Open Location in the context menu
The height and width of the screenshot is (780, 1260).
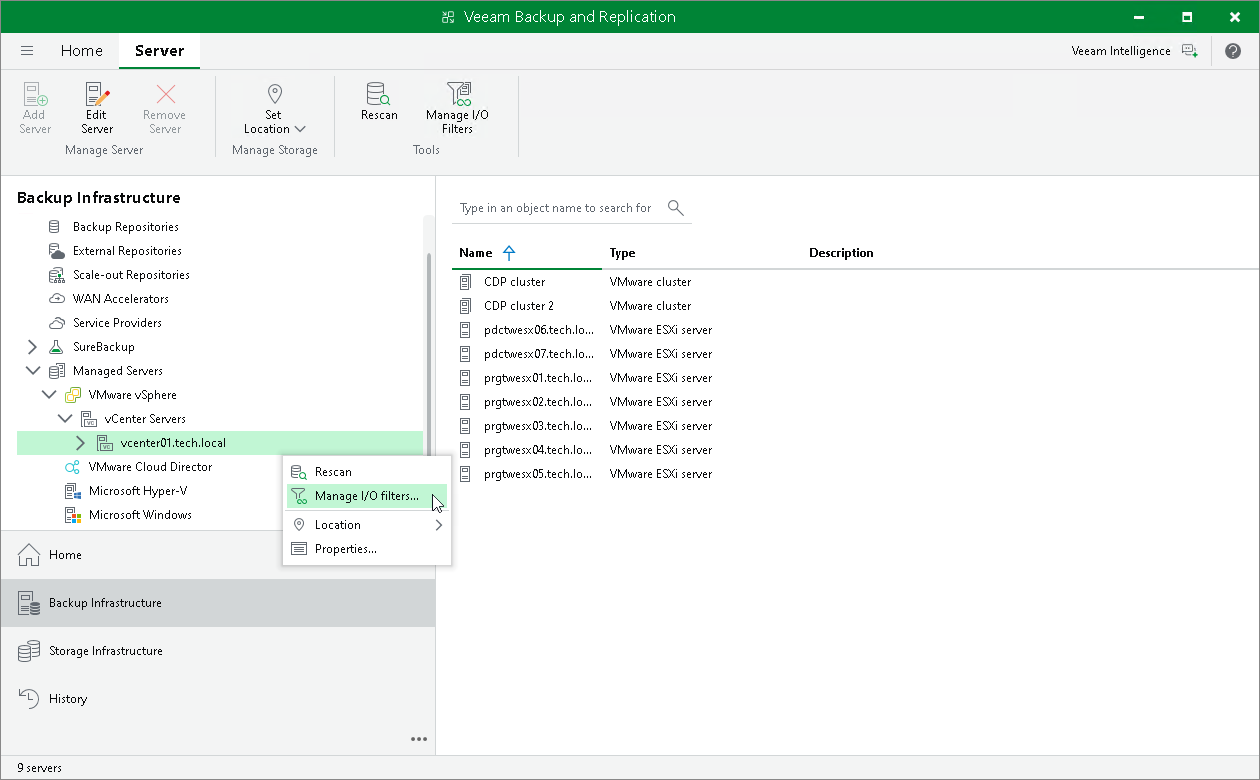(367, 525)
